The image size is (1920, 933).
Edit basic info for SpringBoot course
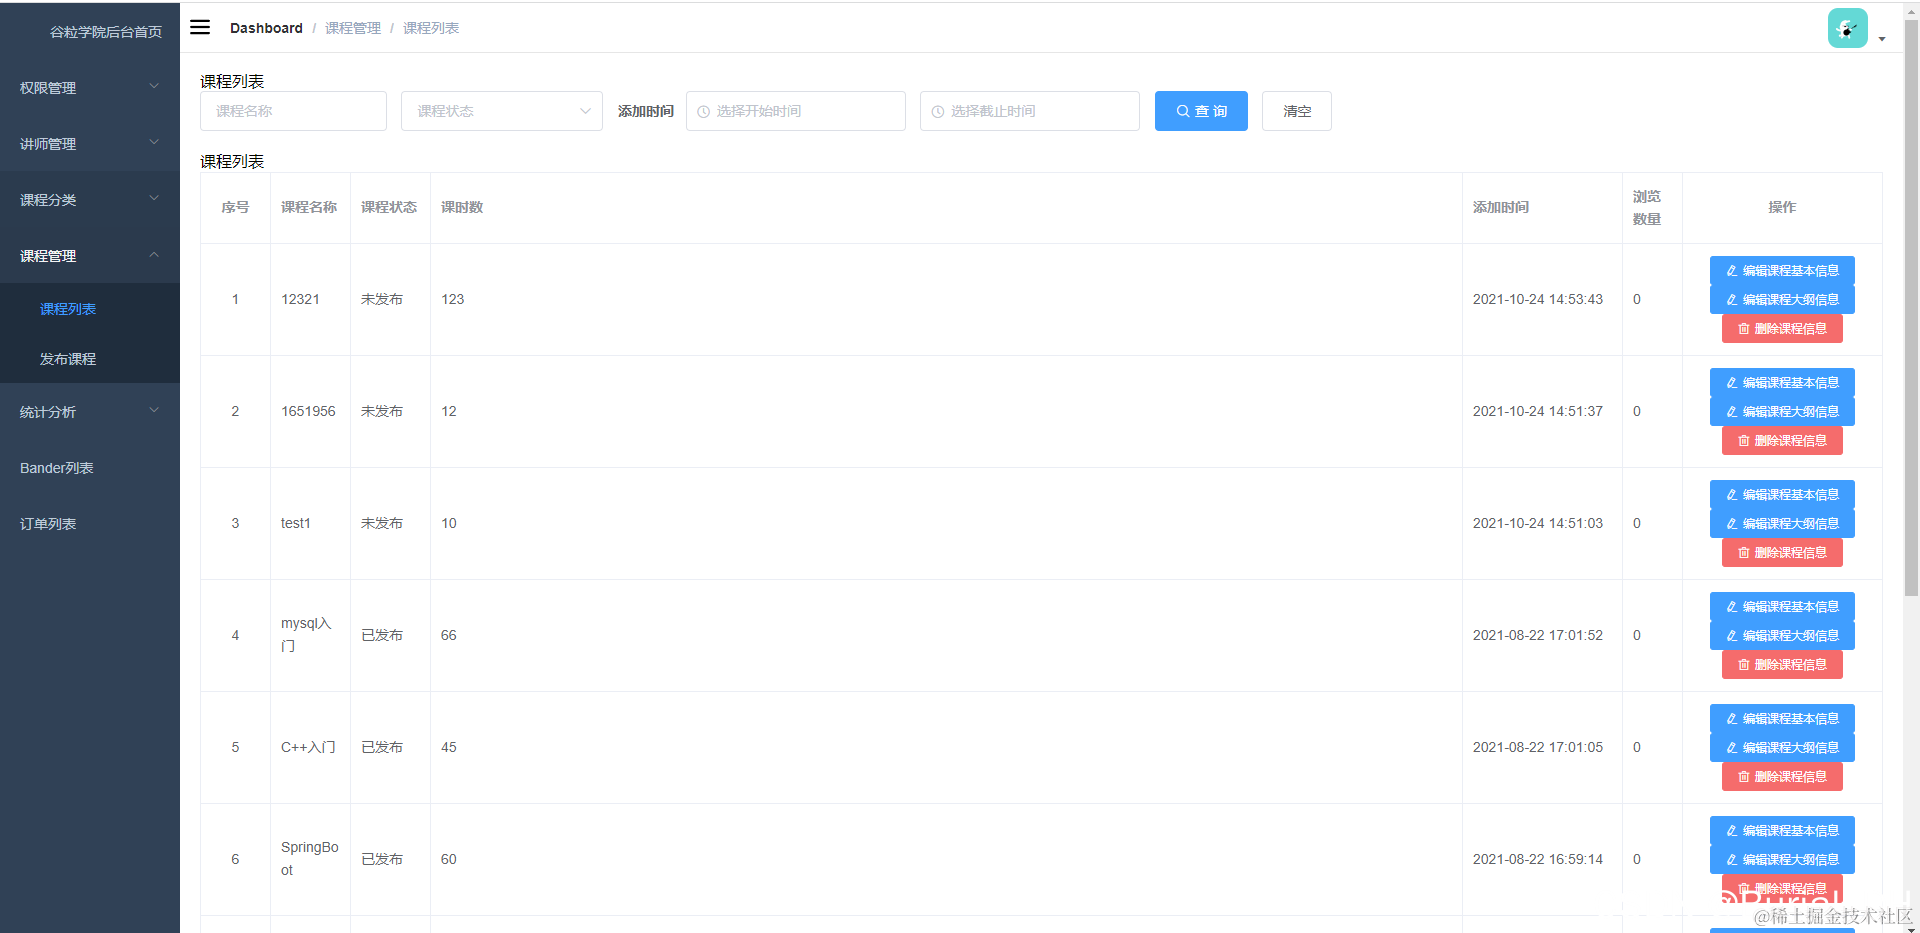pos(1782,831)
